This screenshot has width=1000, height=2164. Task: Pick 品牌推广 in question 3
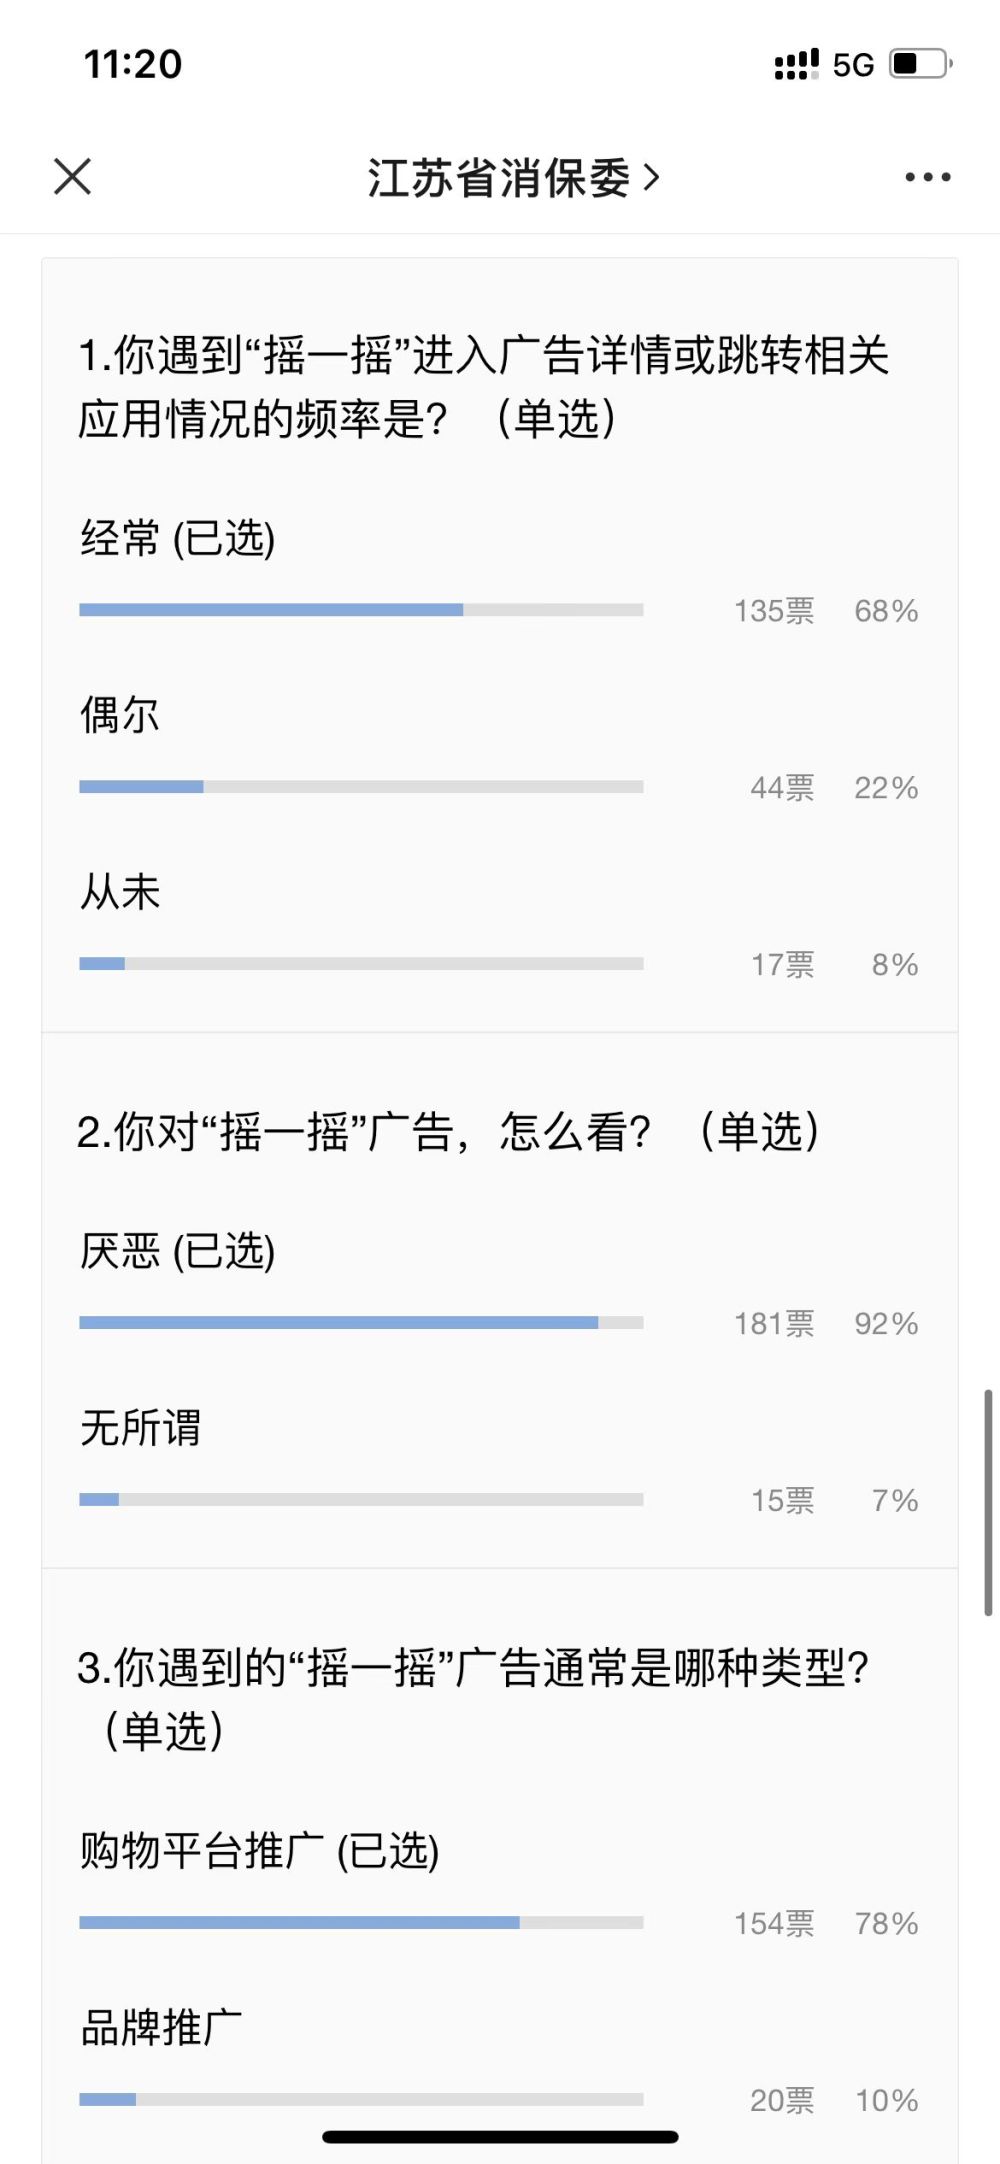[x=161, y=2028]
